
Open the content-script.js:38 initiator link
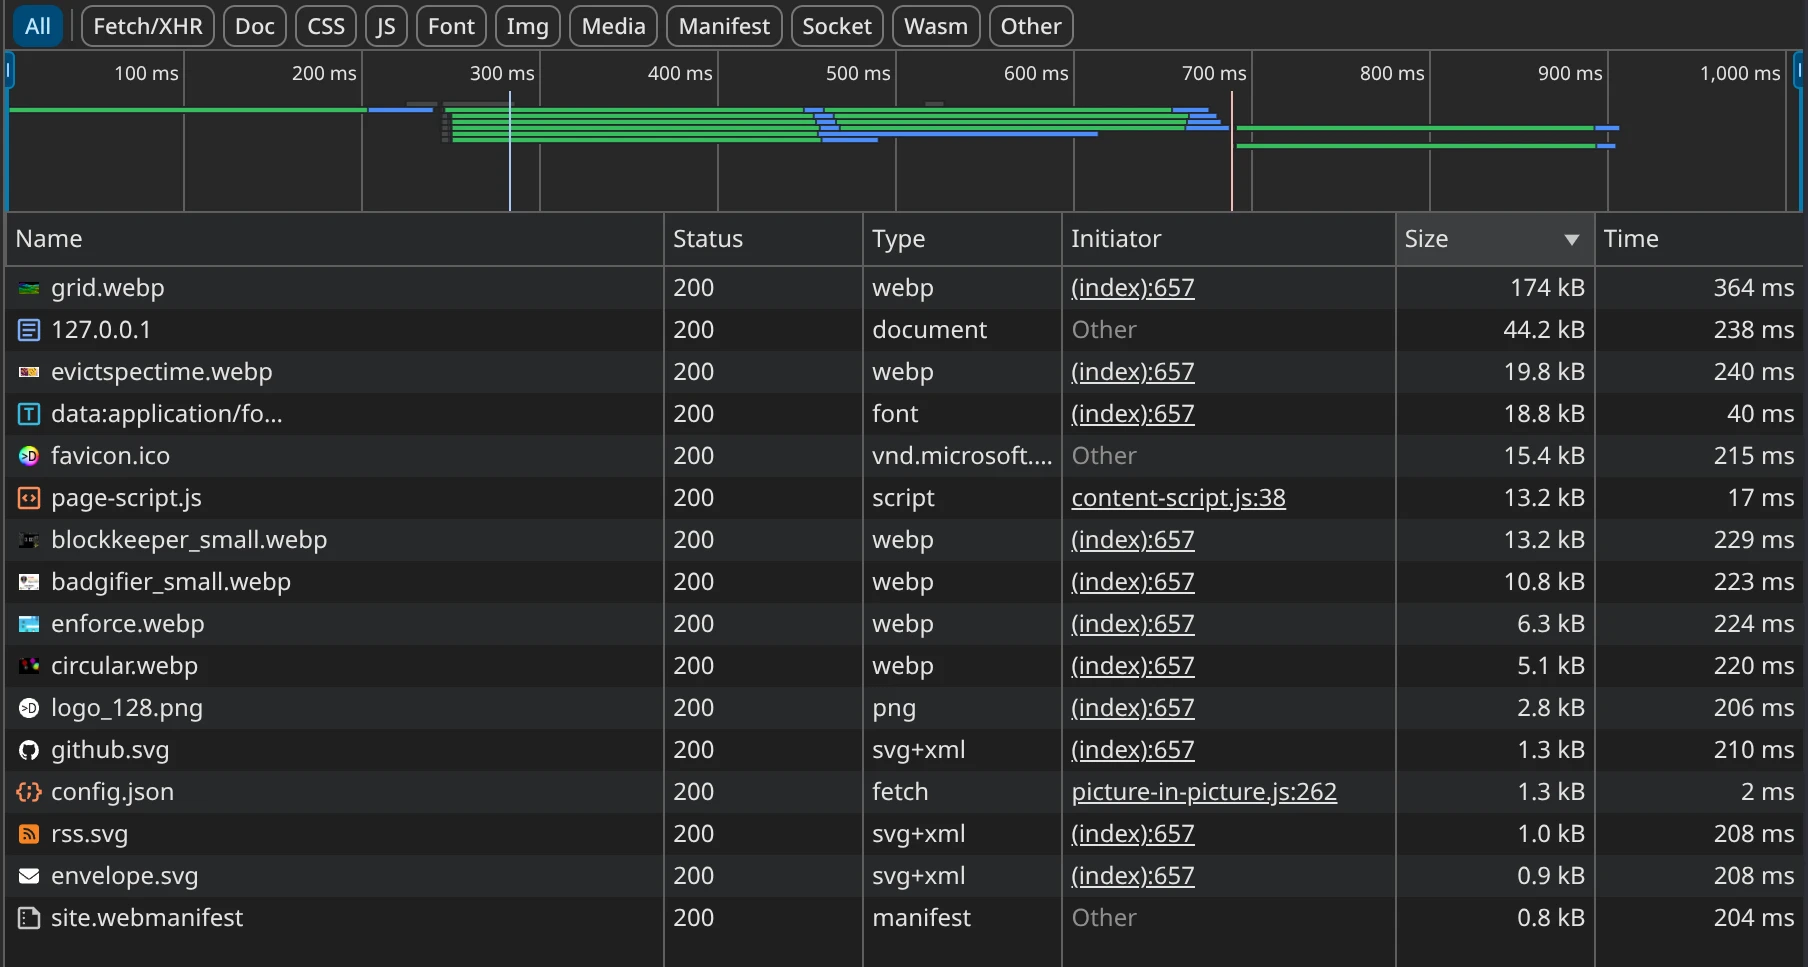(x=1178, y=498)
